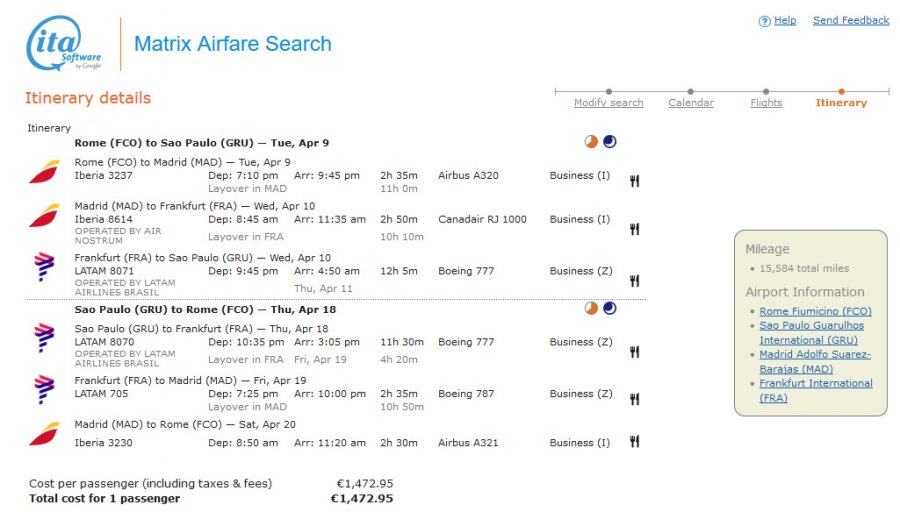
Task: Click the meal icon for Iberia 3237
Action: click(x=634, y=181)
